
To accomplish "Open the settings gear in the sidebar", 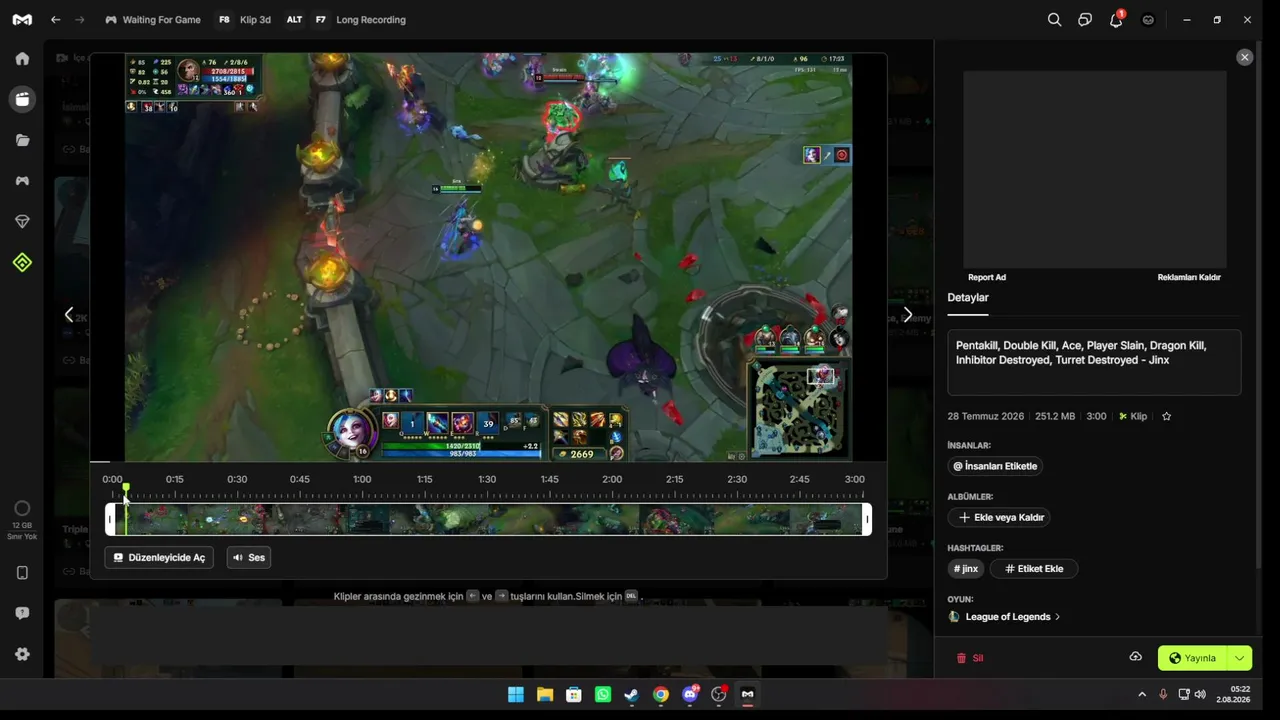I will pyautogui.click(x=22, y=654).
